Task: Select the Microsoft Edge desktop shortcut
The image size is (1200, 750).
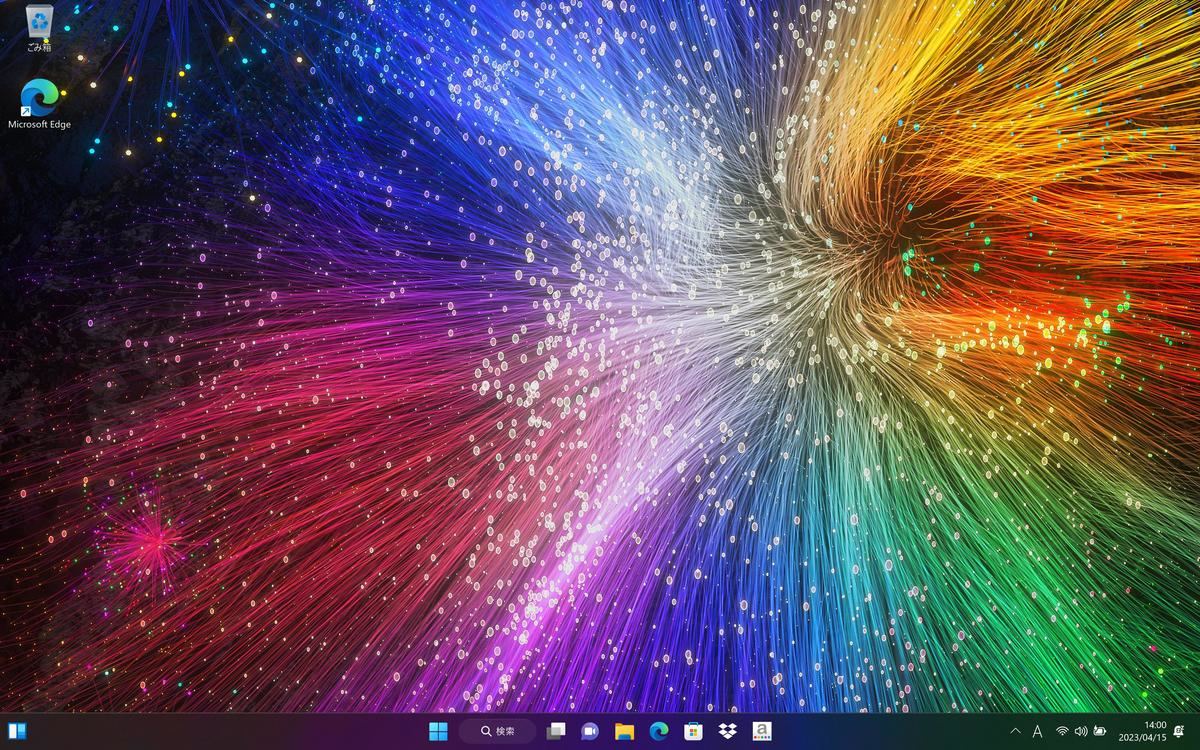Action: [39, 104]
